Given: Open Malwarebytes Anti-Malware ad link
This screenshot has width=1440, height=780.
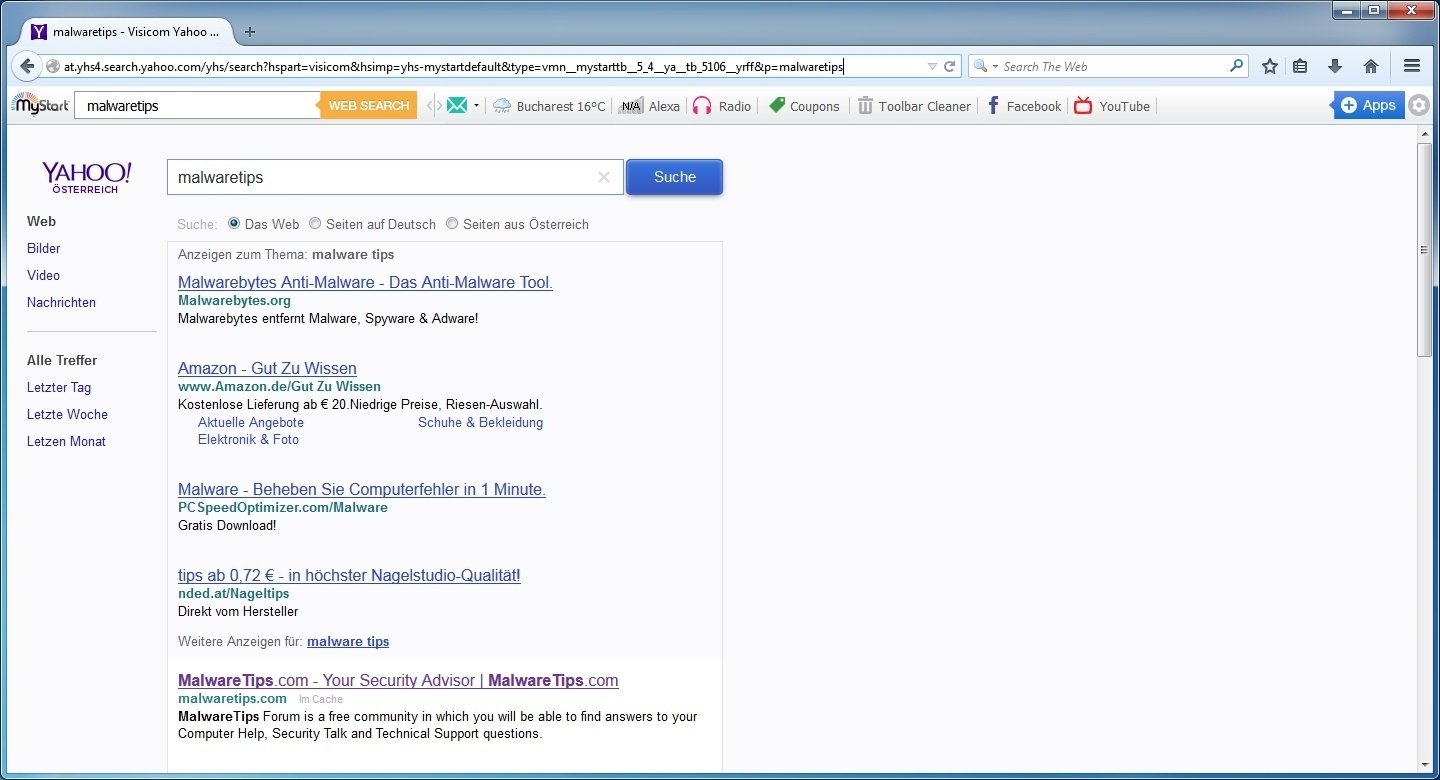Looking at the screenshot, I should point(365,282).
